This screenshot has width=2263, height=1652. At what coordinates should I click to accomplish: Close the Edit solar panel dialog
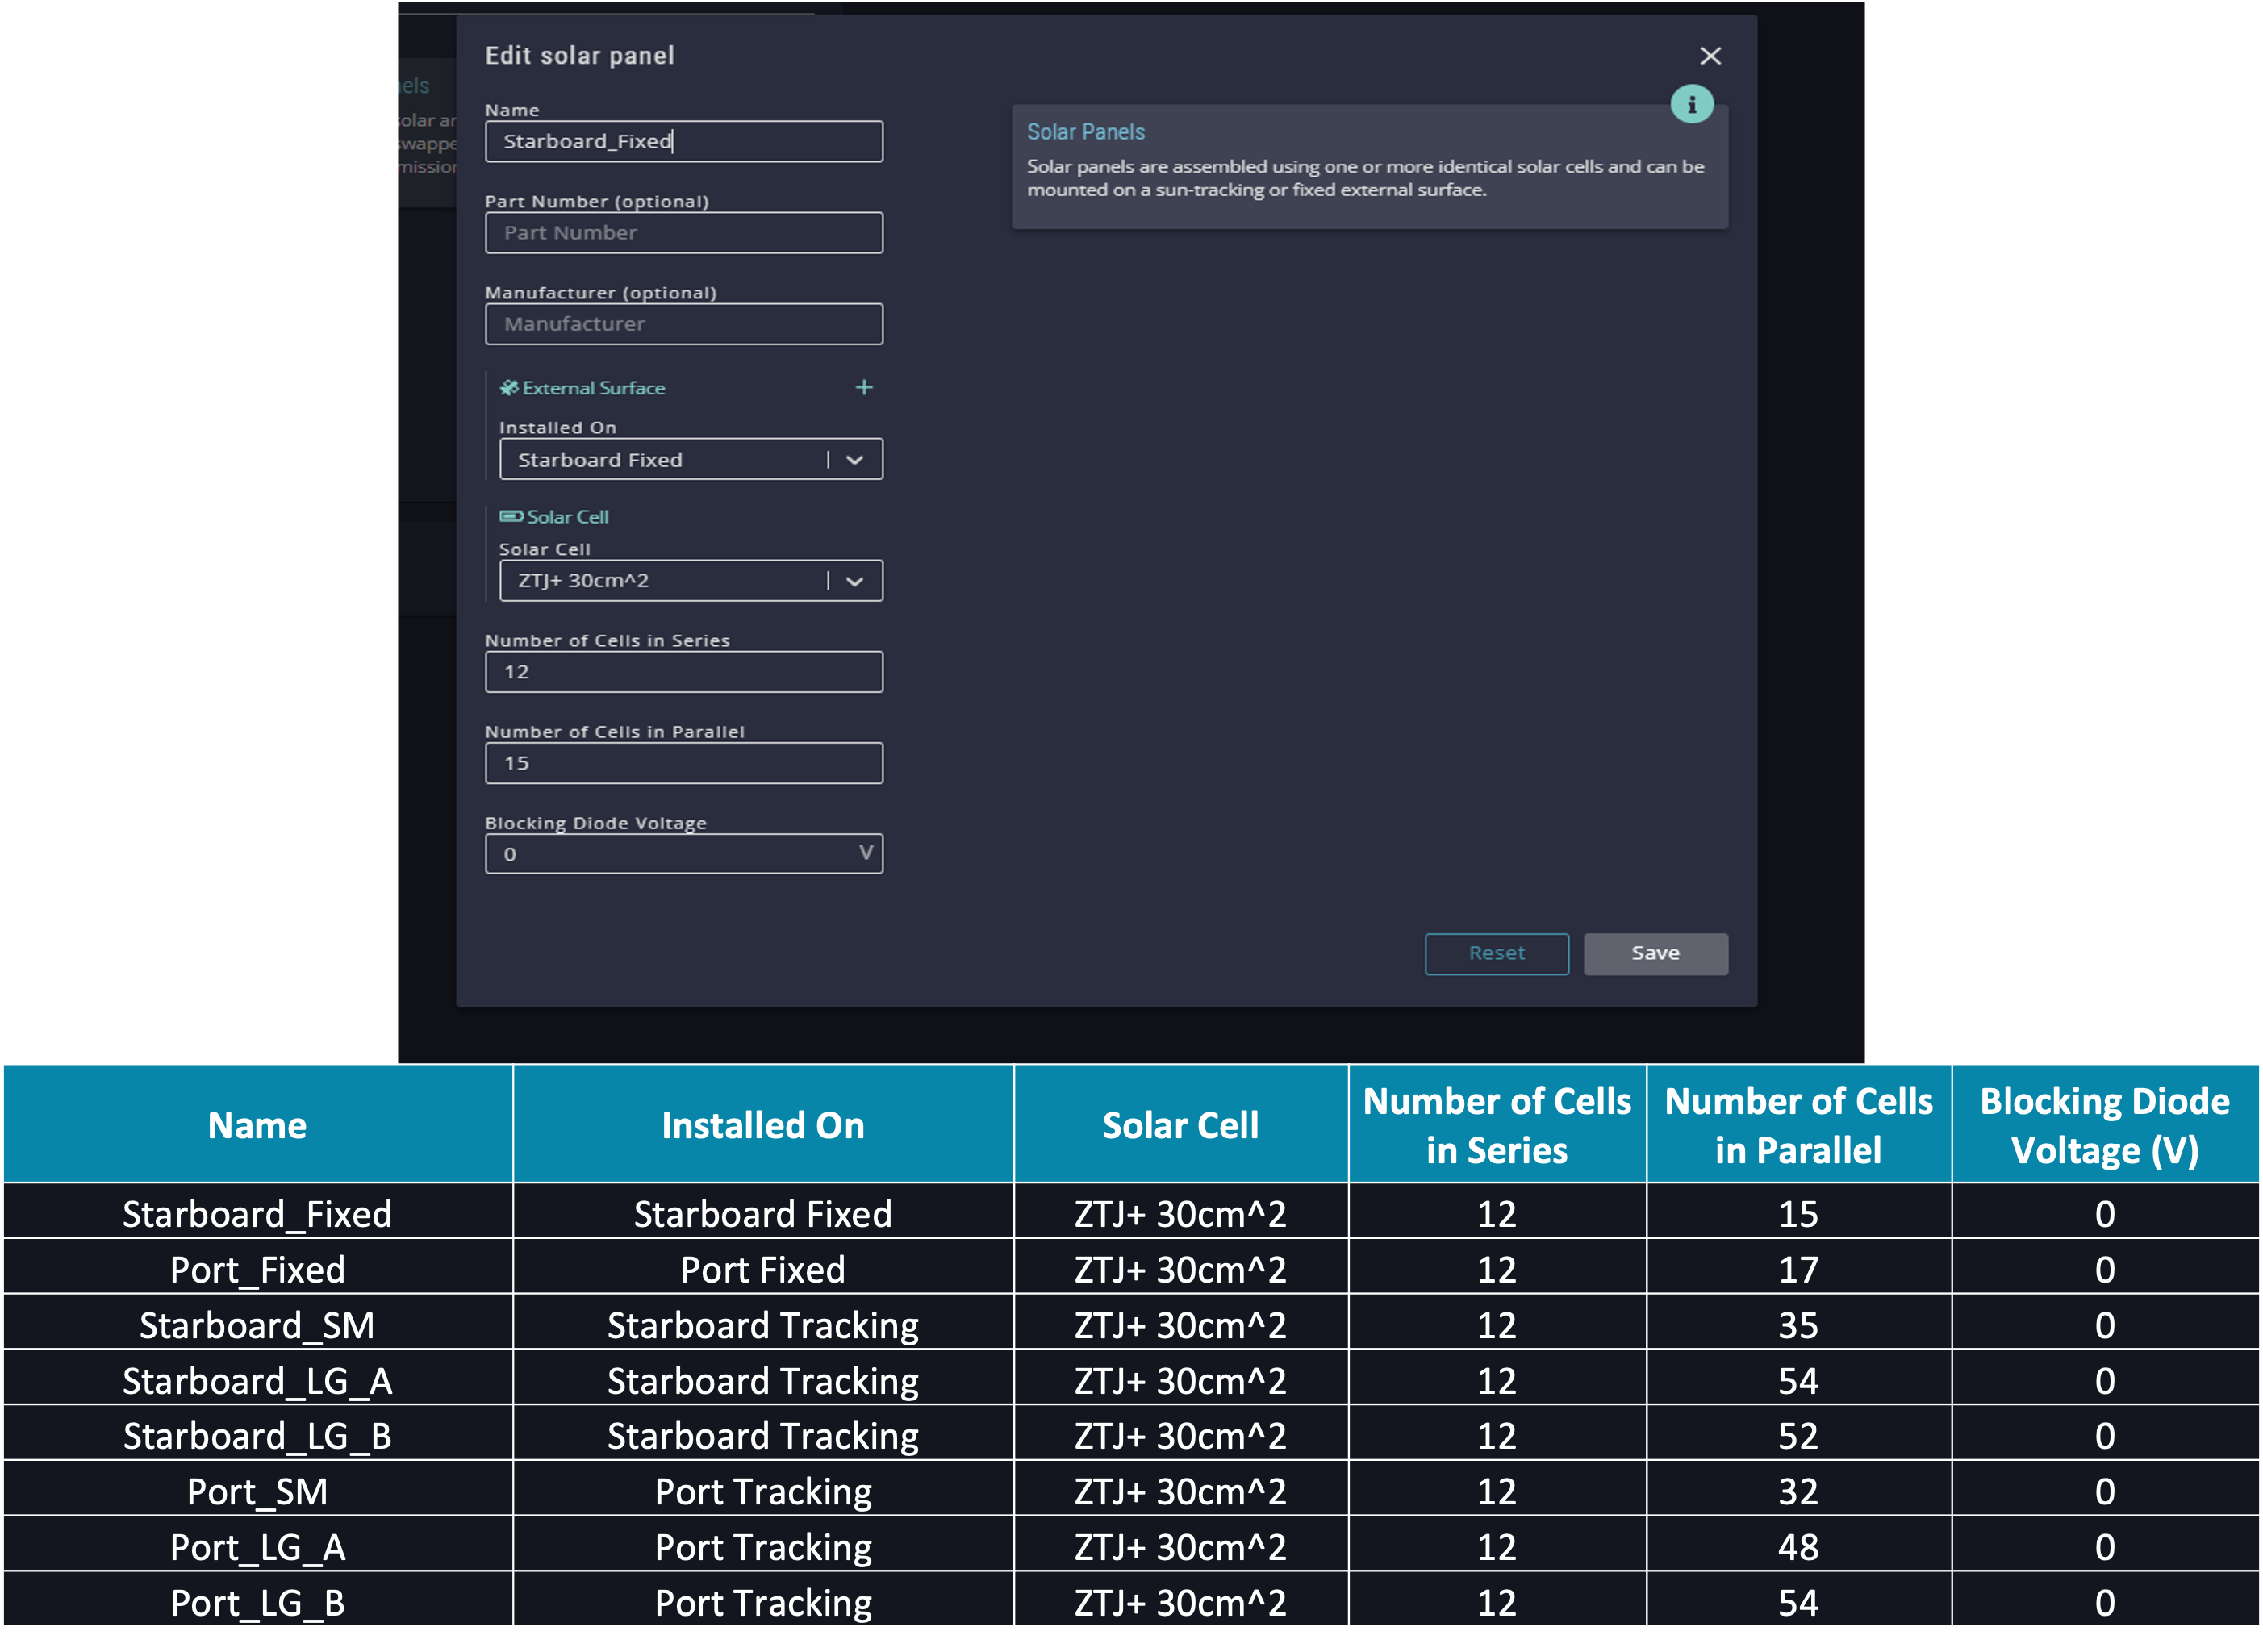click(x=1710, y=56)
